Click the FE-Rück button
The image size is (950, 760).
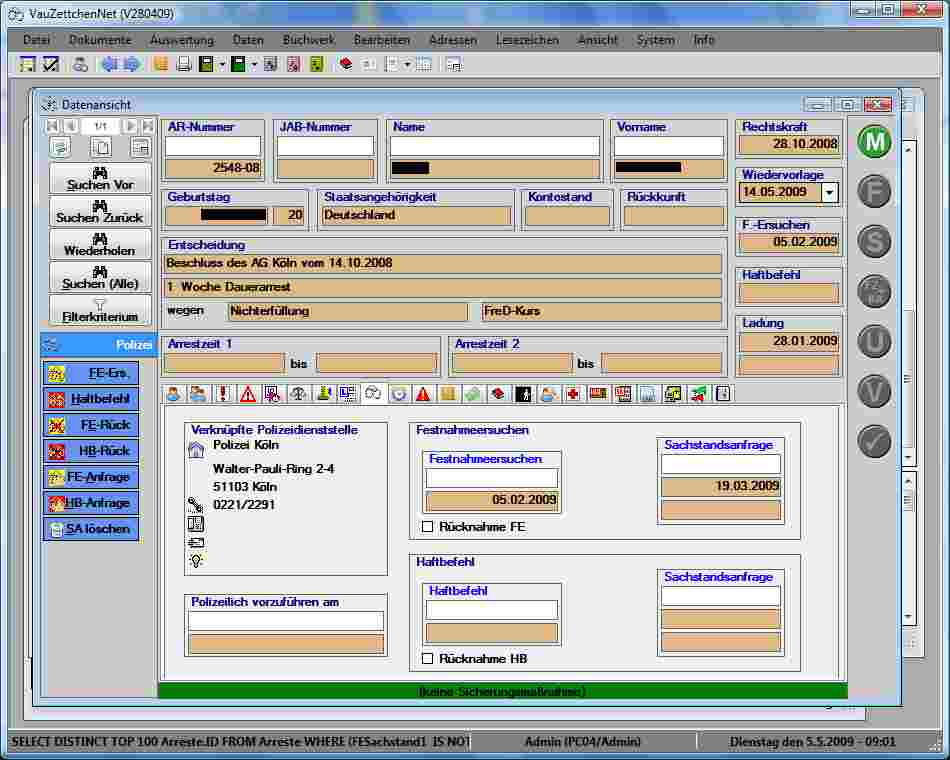coord(91,425)
